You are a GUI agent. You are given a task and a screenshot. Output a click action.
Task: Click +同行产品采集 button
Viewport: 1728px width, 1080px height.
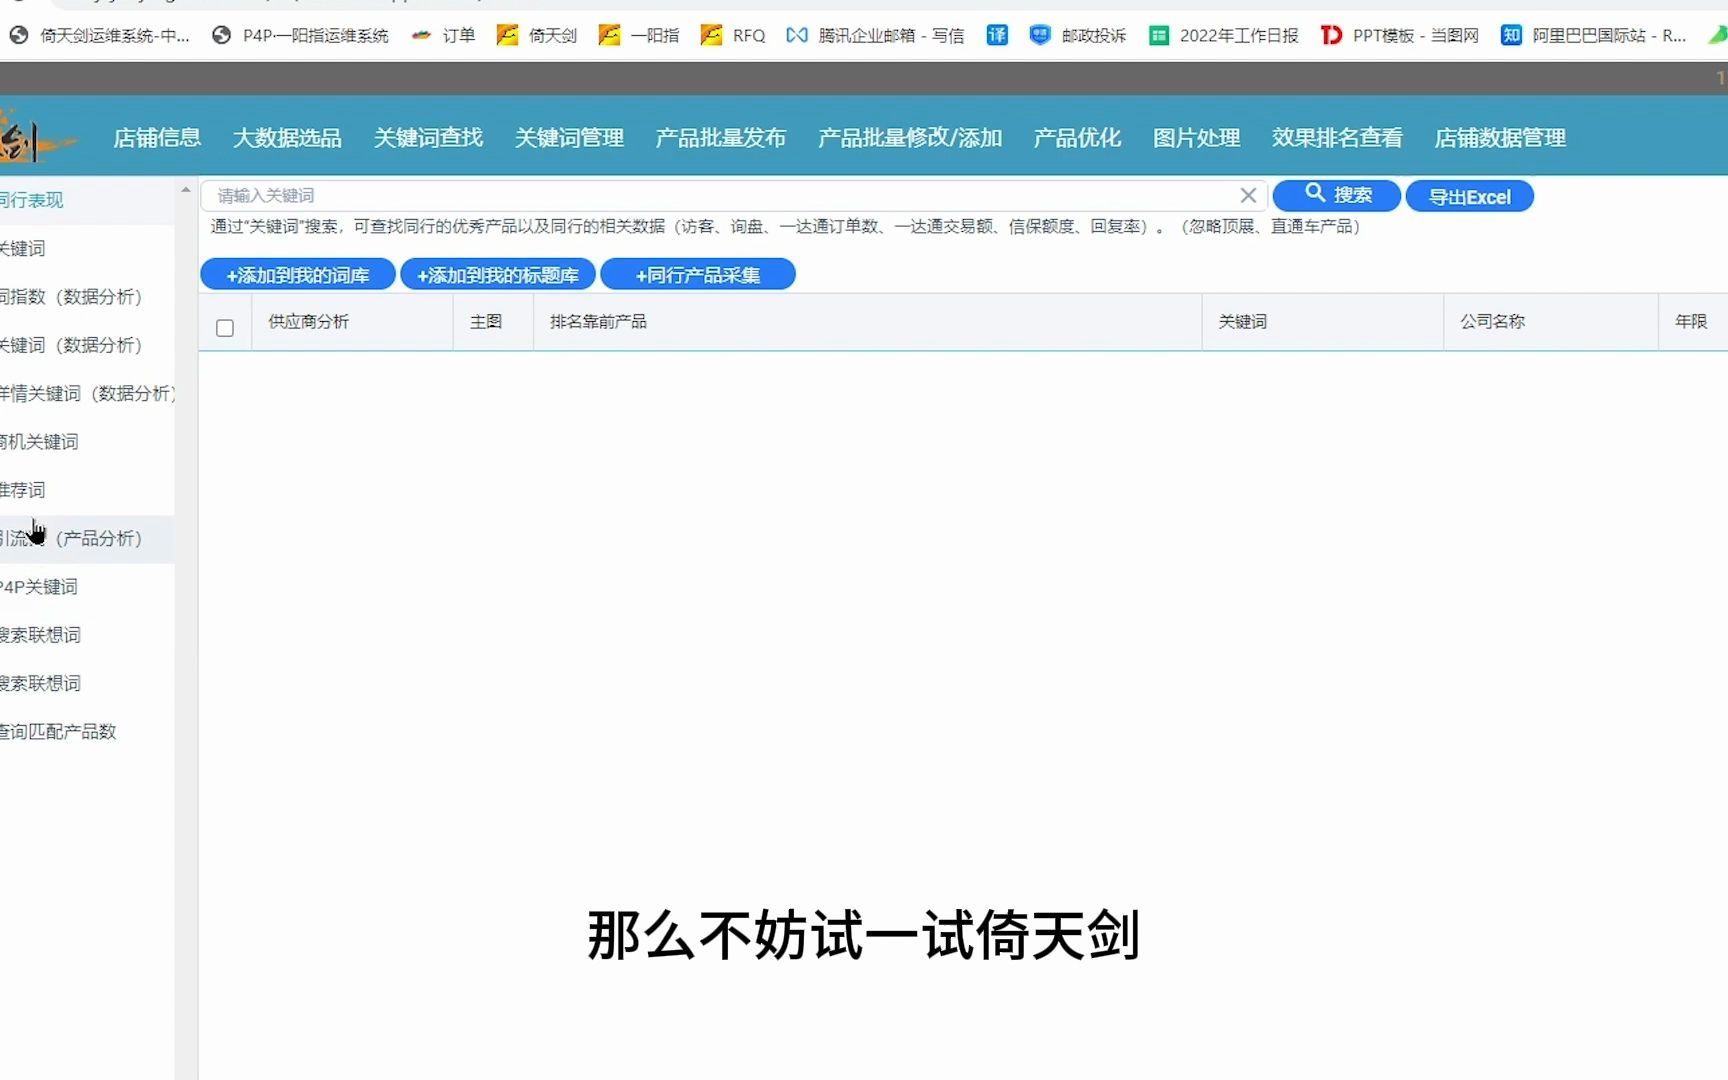pyautogui.click(x=698, y=274)
